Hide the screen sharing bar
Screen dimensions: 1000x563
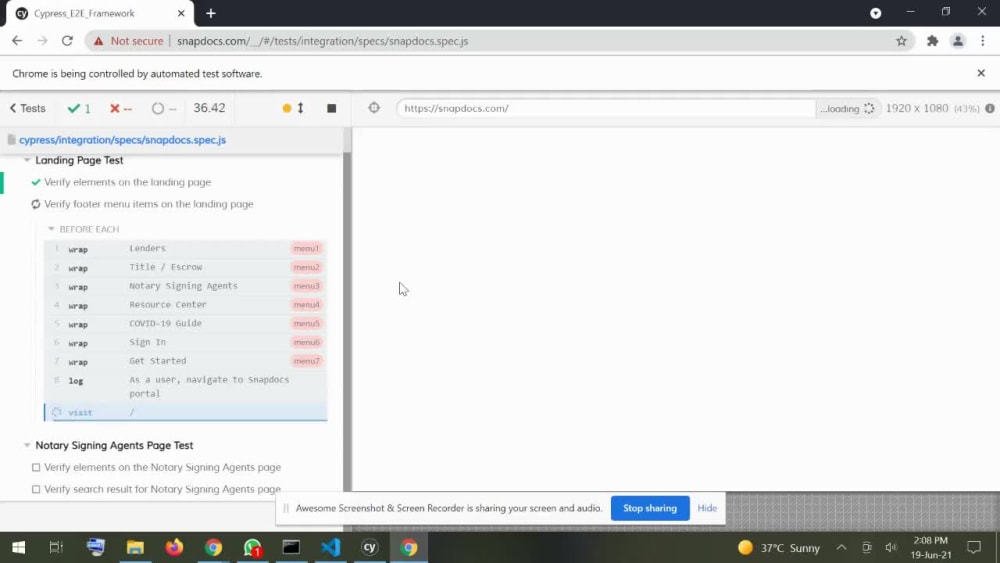pos(707,508)
